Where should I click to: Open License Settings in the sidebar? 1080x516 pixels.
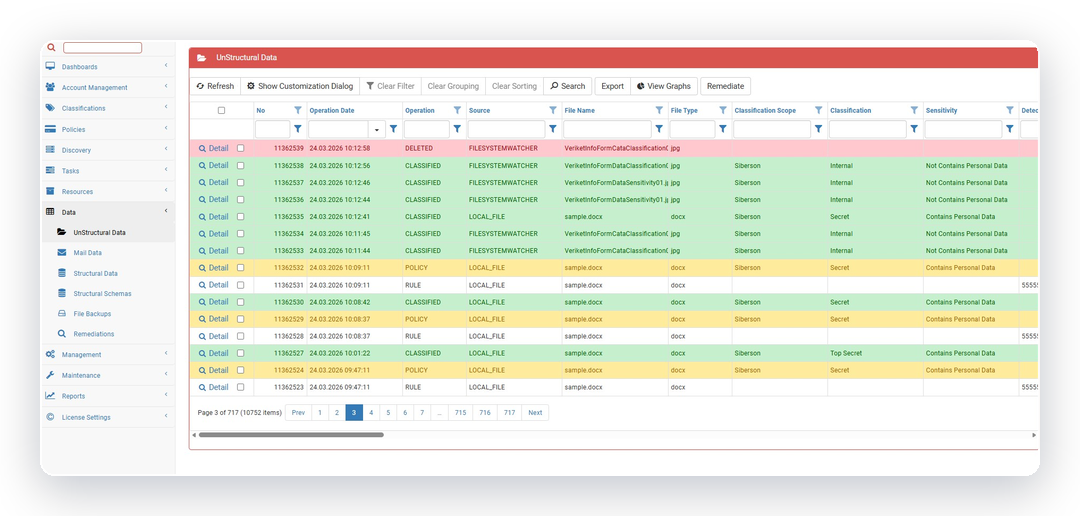coord(86,417)
